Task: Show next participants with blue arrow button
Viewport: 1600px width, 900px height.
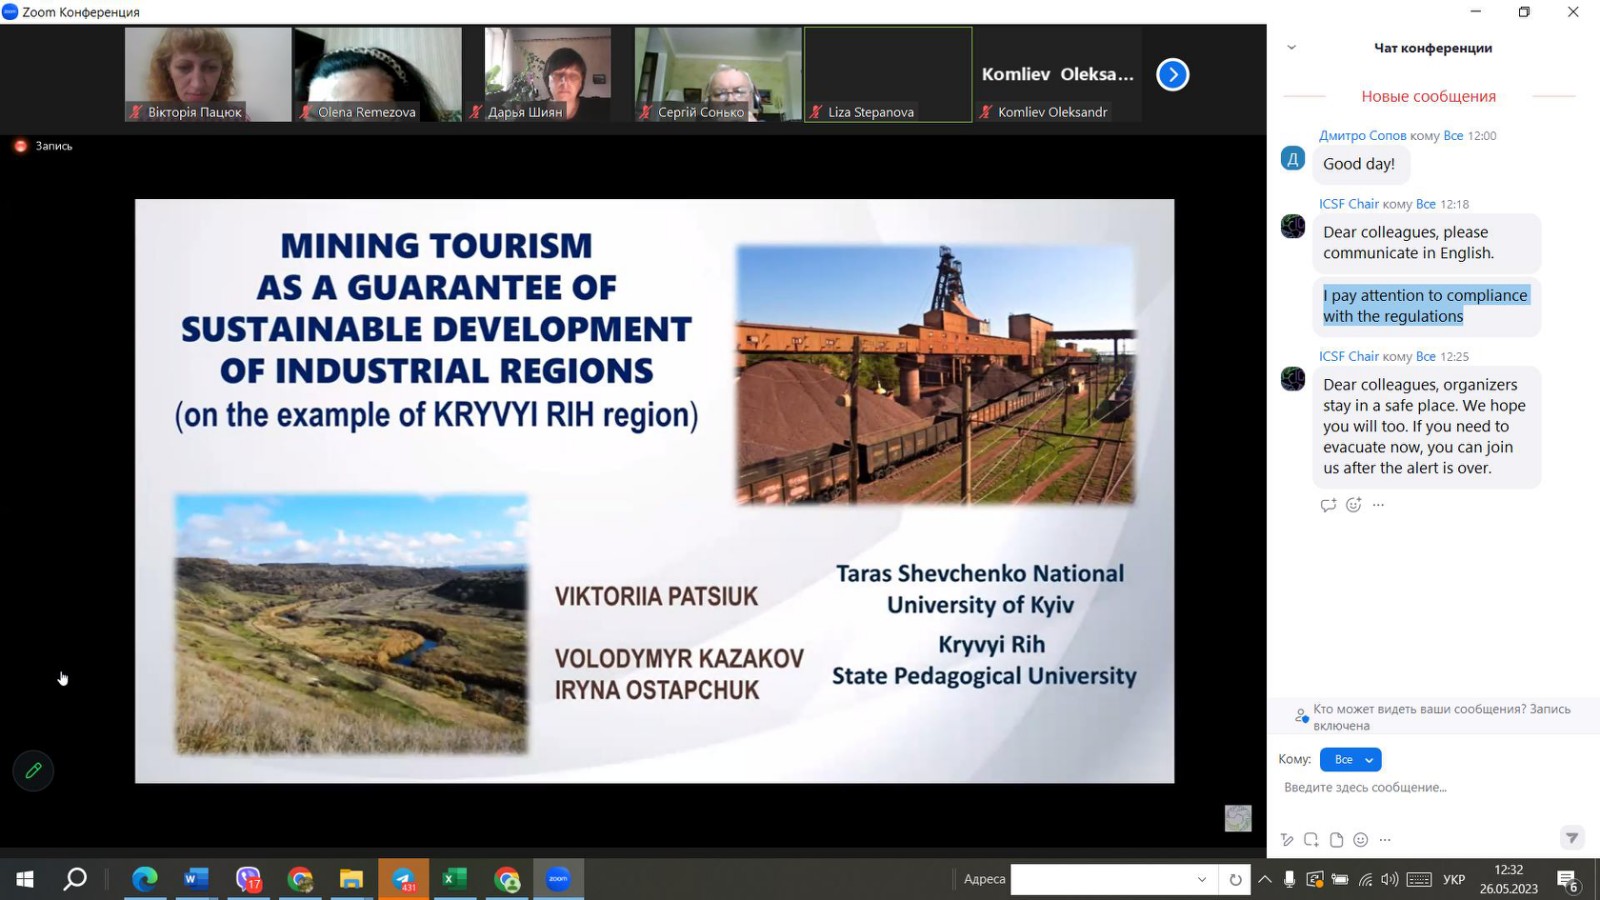Action: (x=1172, y=74)
